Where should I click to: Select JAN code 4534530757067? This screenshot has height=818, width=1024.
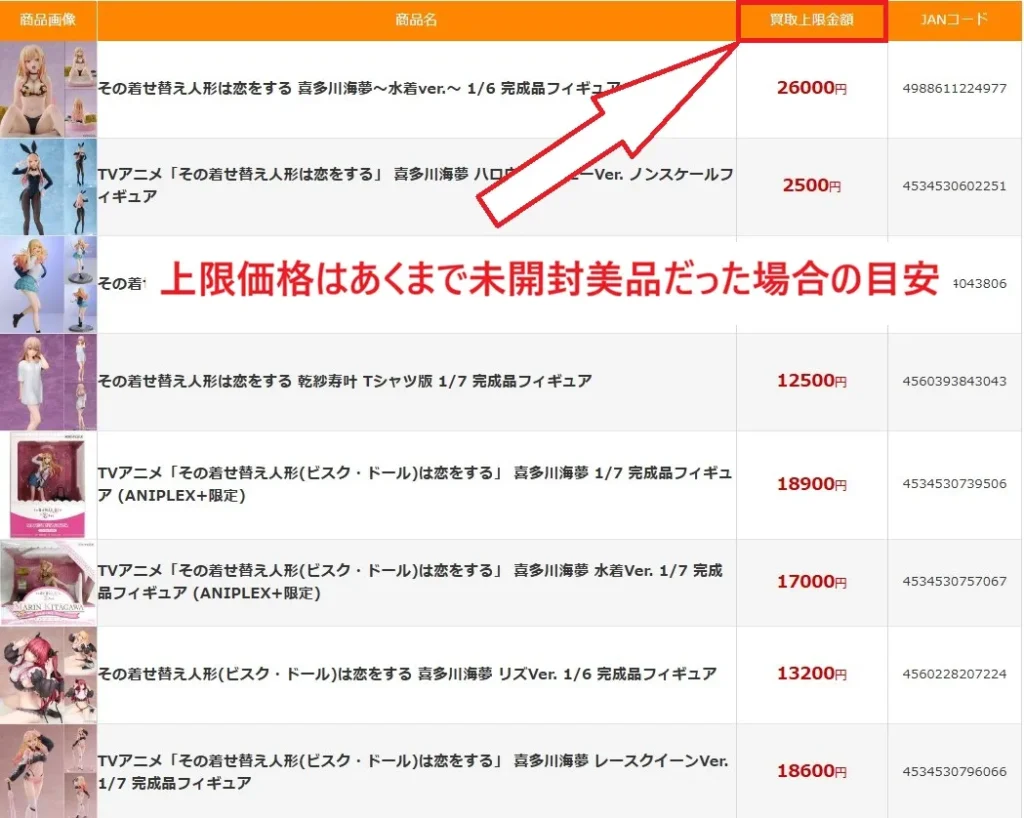(x=954, y=582)
